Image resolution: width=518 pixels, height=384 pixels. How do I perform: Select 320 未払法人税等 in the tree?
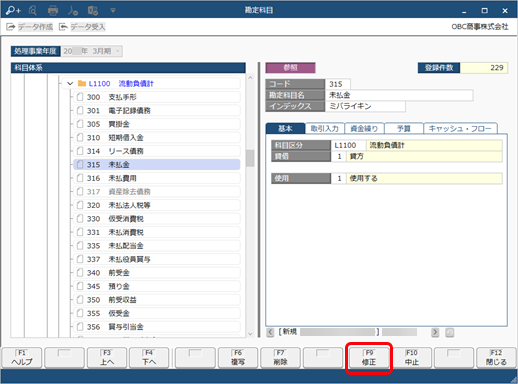click(157, 205)
